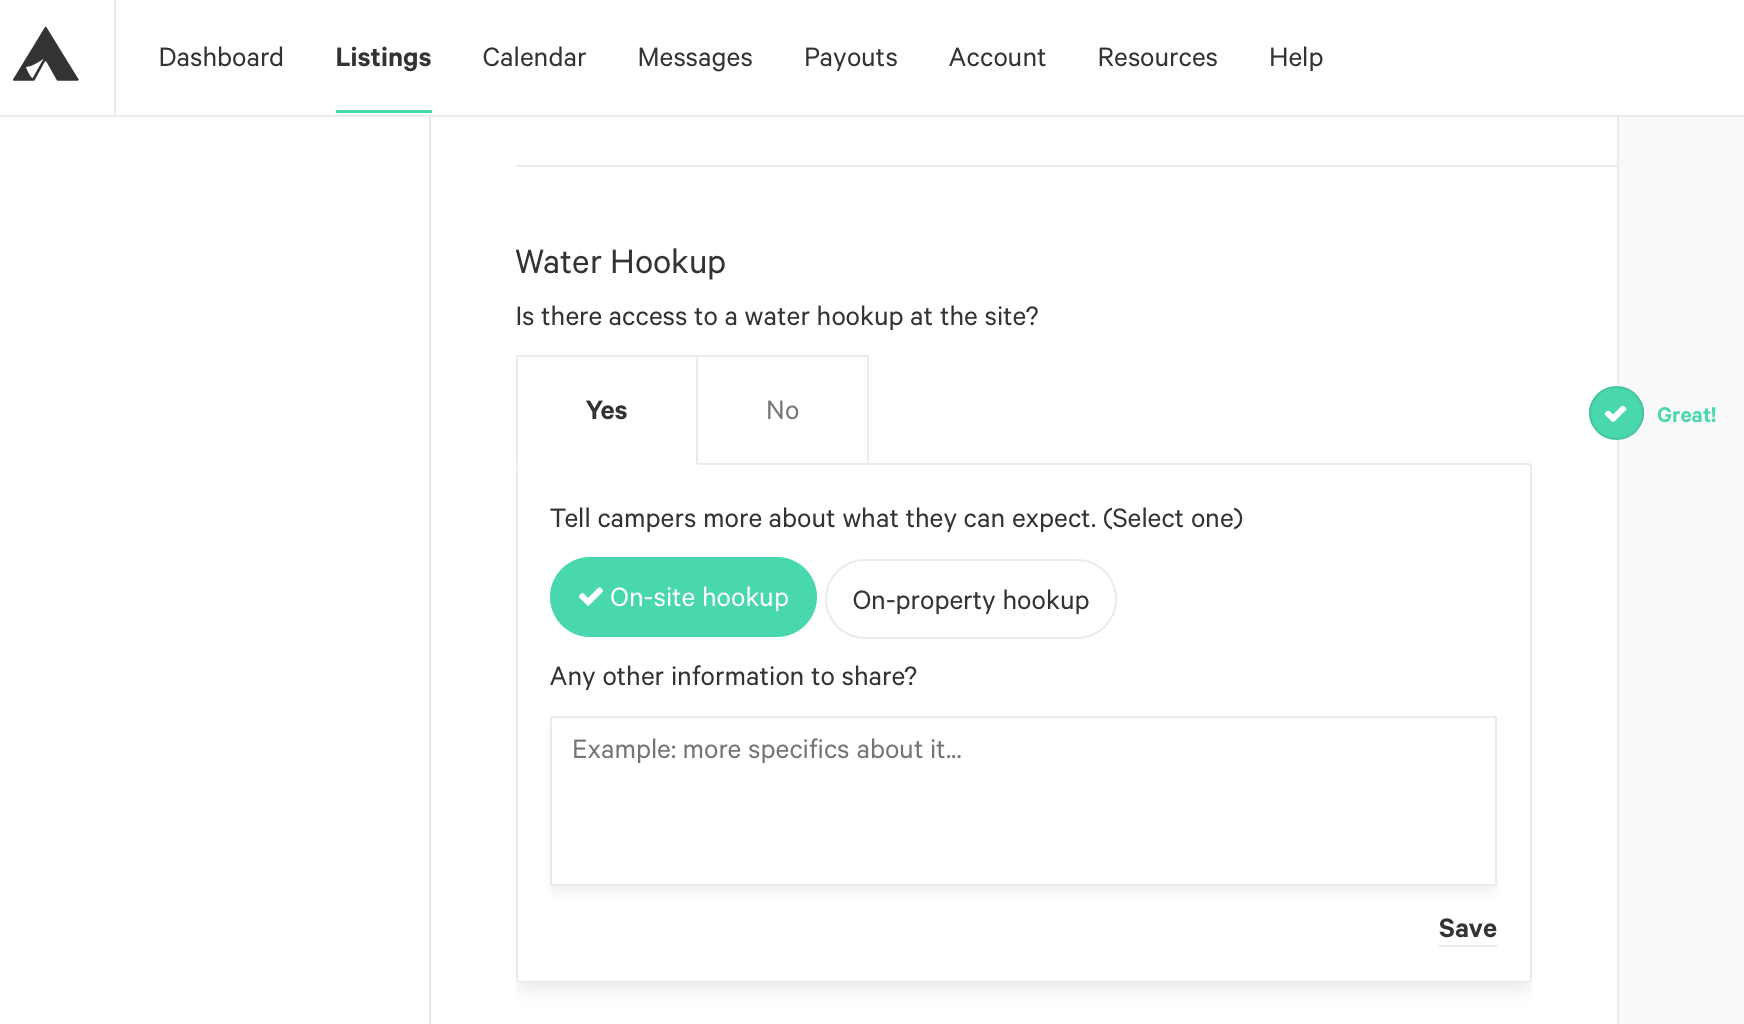Screen dimensions: 1744x1024
Task: Click the Great! status label
Action: pyautogui.click(x=1686, y=415)
